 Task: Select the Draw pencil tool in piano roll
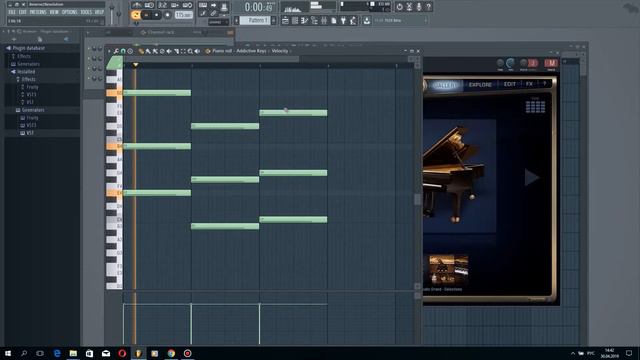coord(141,51)
